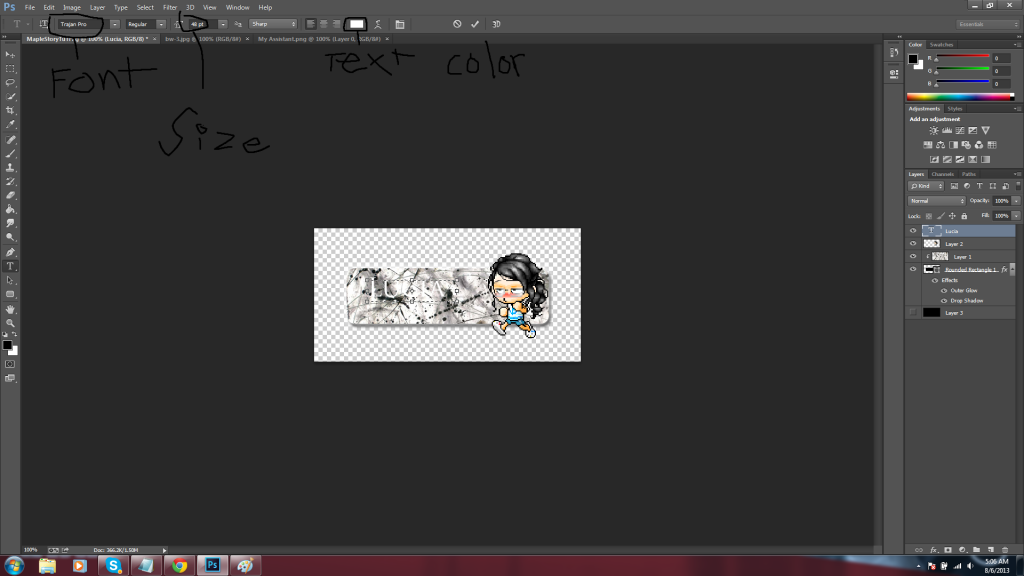Select the Crop tool
Image resolution: width=1024 pixels, height=576 pixels.
(10, 110)
